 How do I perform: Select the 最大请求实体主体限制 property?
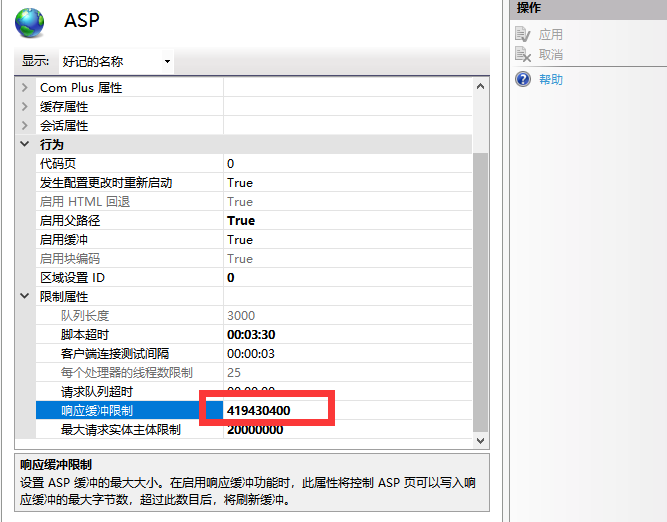coord(254,429)
